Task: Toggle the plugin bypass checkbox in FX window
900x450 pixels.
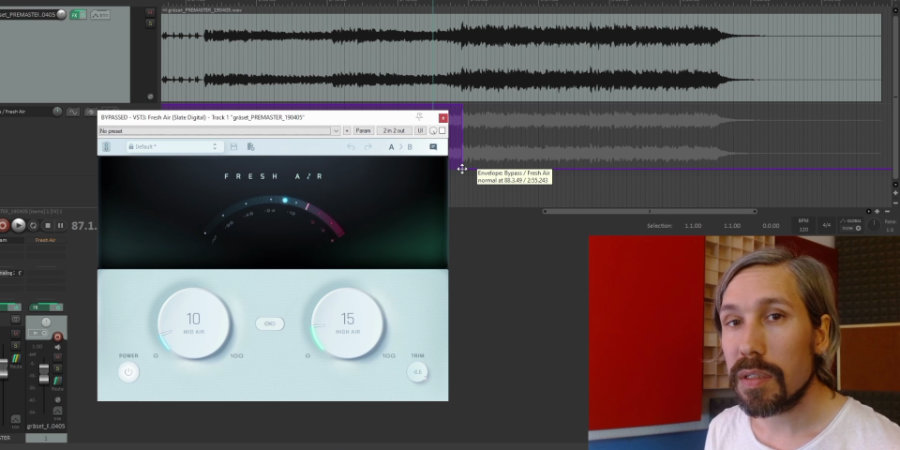Action: [x=442, y=131]
